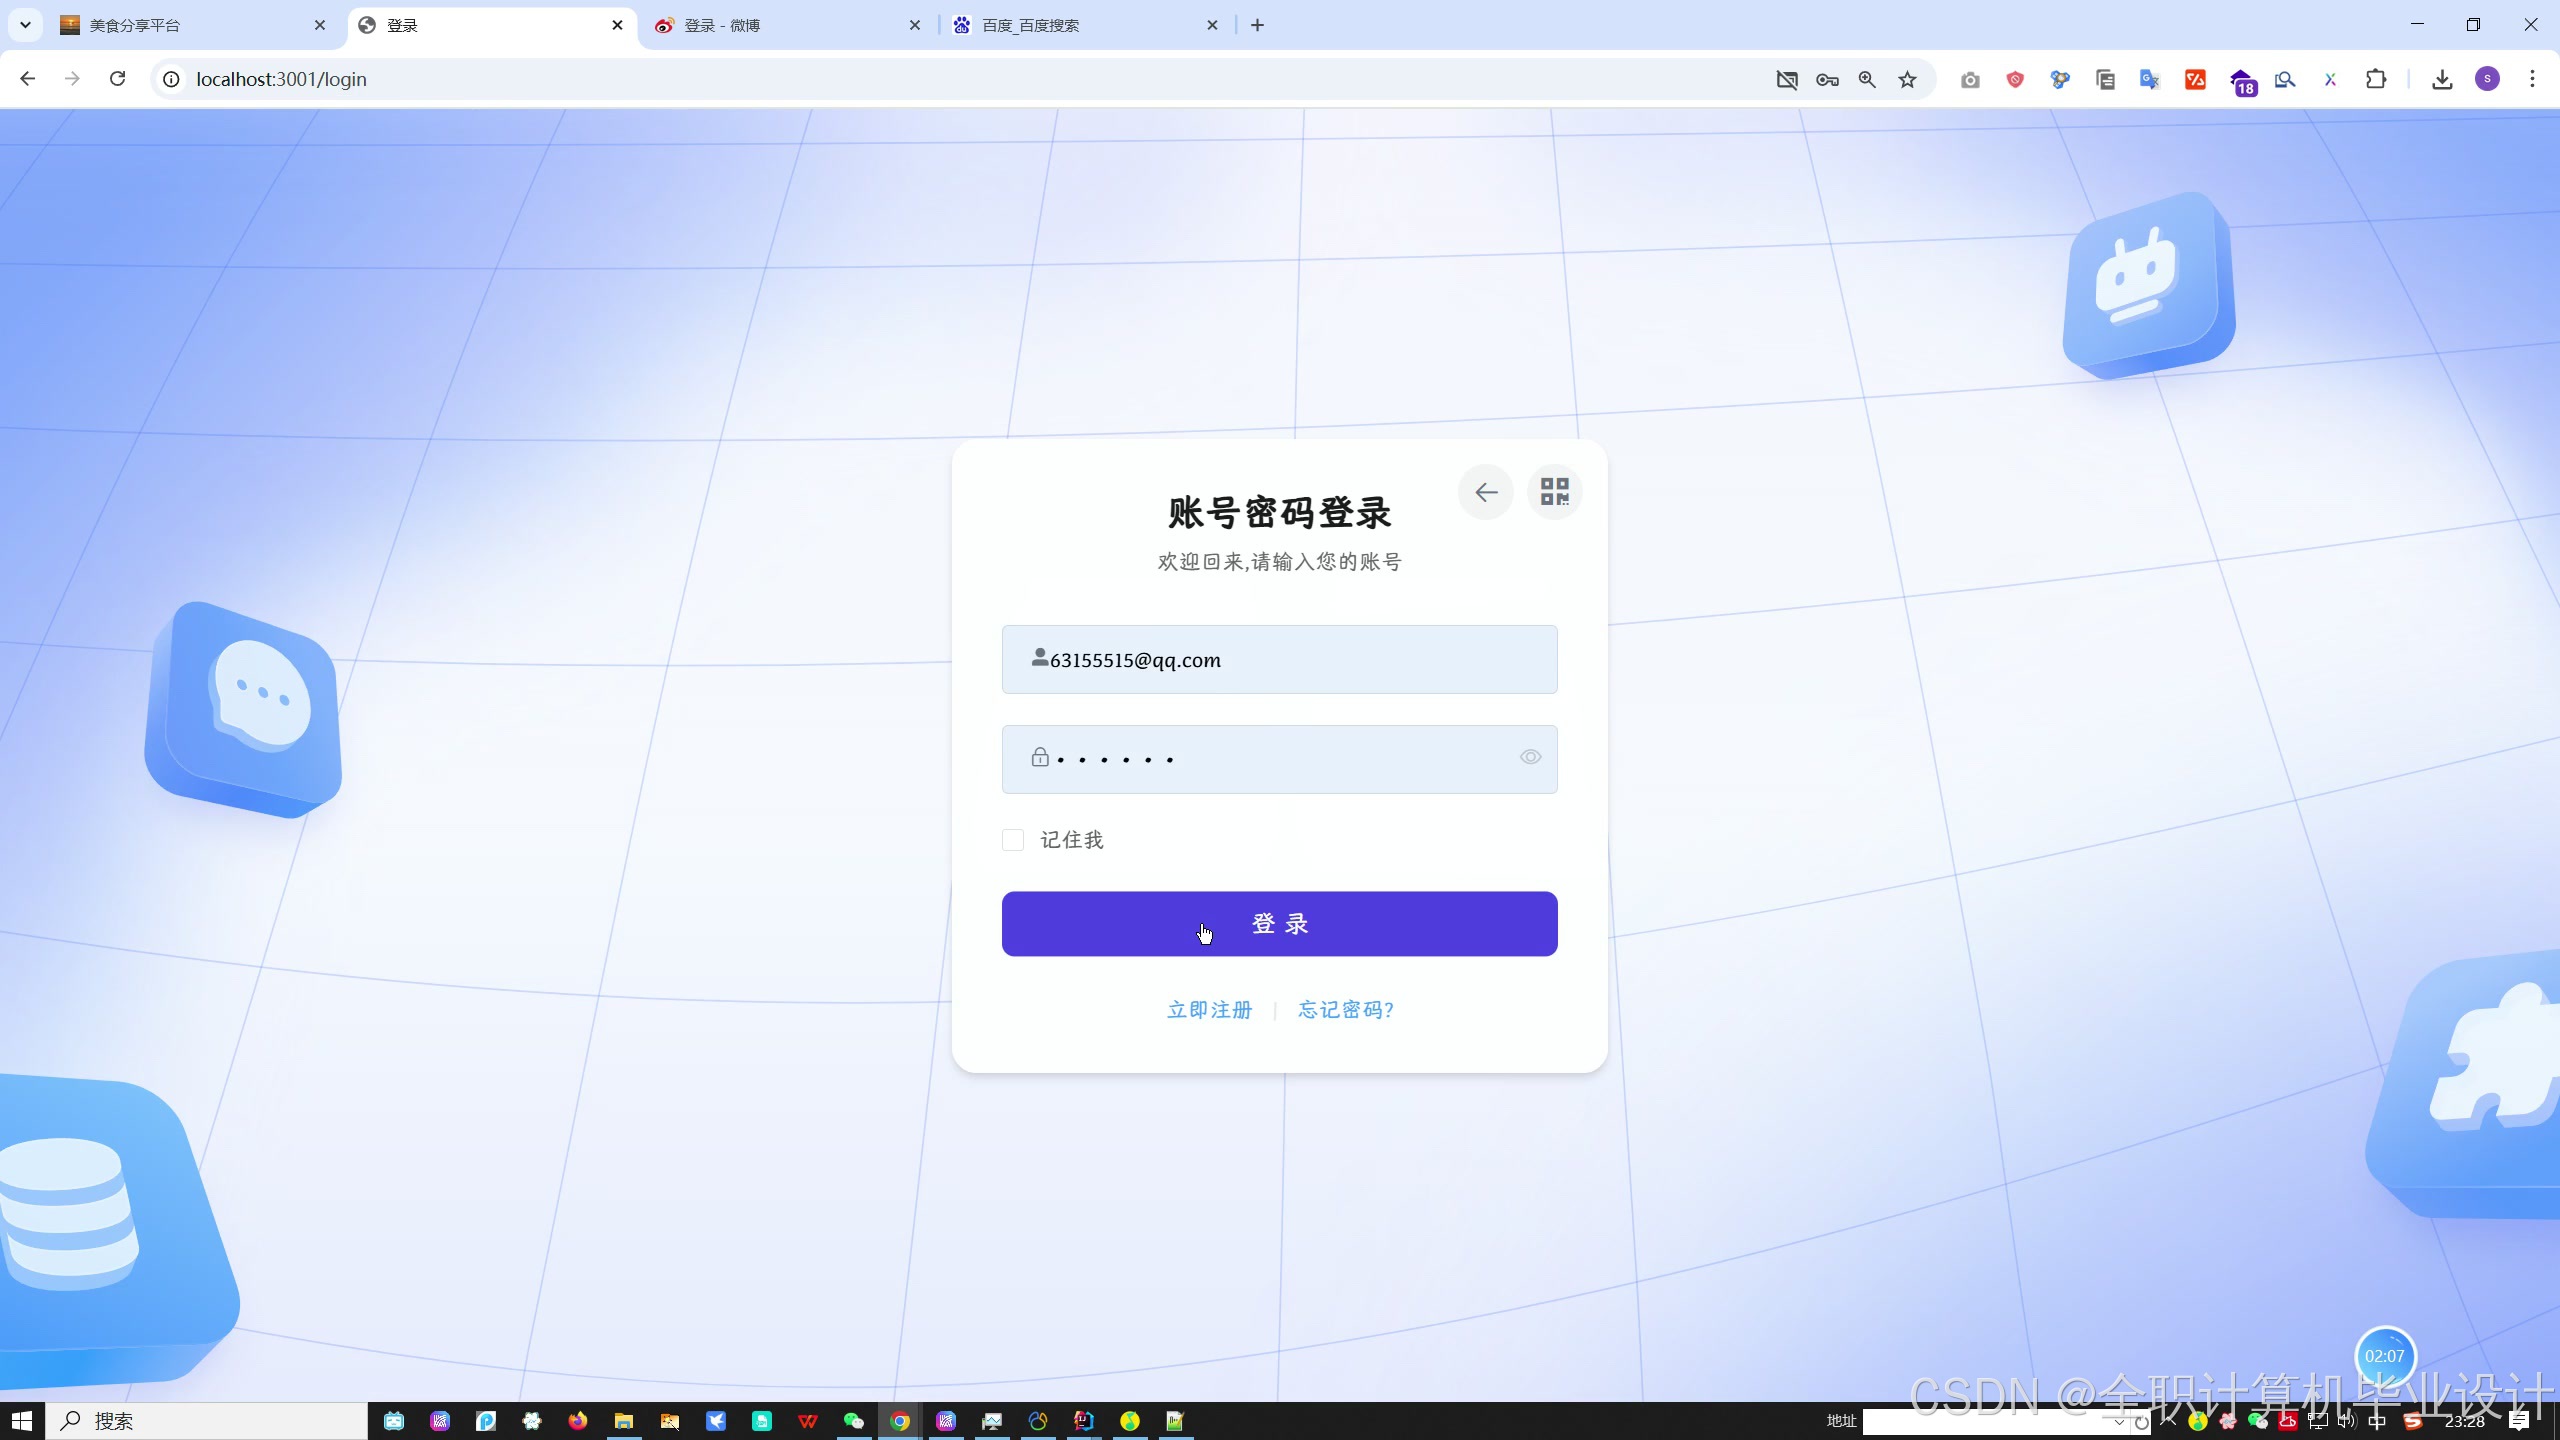
Task: Check the 记住我 remember me checkbox
Action: point(1013,840)
